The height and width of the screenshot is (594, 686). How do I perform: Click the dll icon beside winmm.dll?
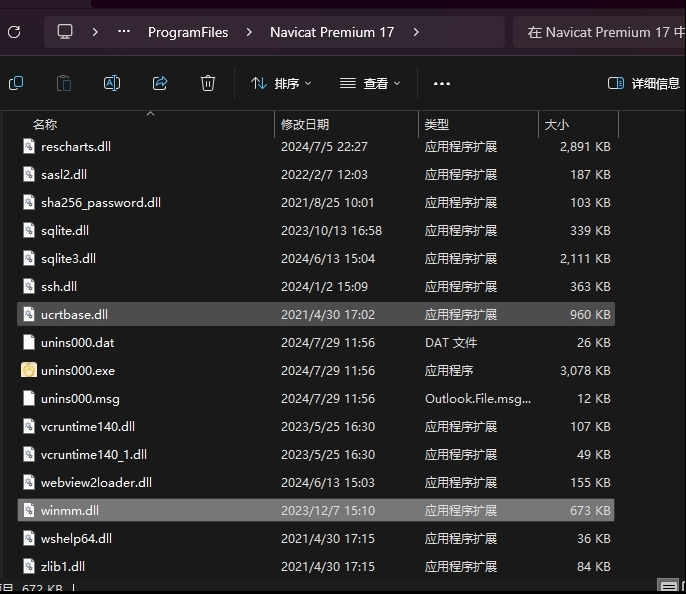(x=29, y=510)
